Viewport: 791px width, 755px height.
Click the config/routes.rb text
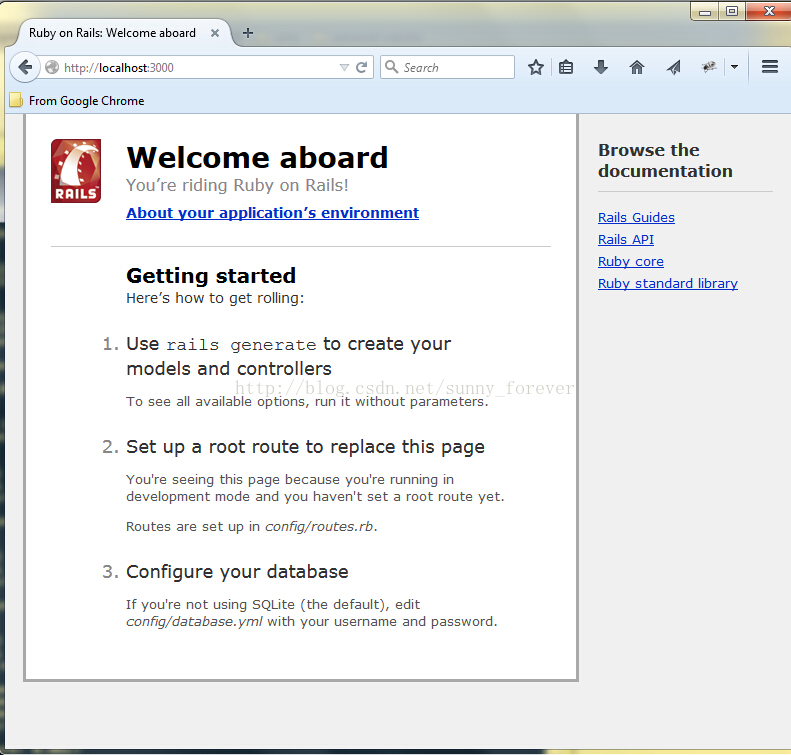point(319,527)
